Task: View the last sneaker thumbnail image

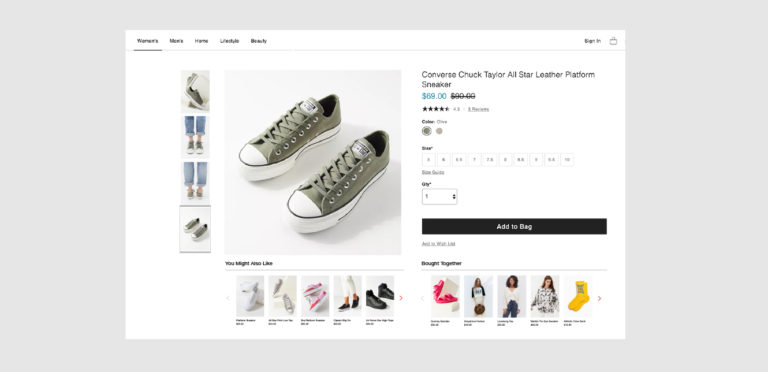Action: point(195,229)
